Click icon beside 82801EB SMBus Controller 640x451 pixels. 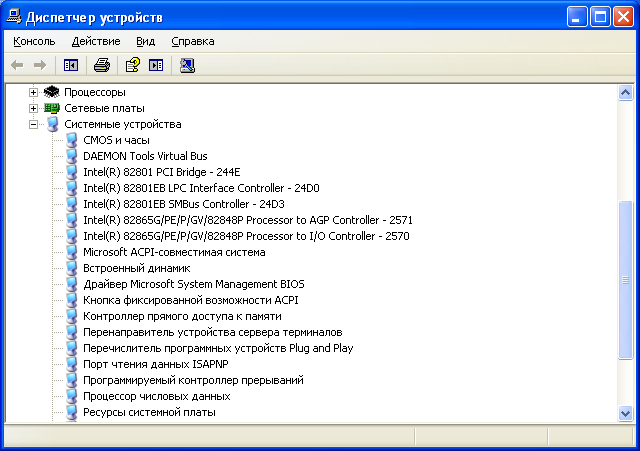click(x=72, y=204)
